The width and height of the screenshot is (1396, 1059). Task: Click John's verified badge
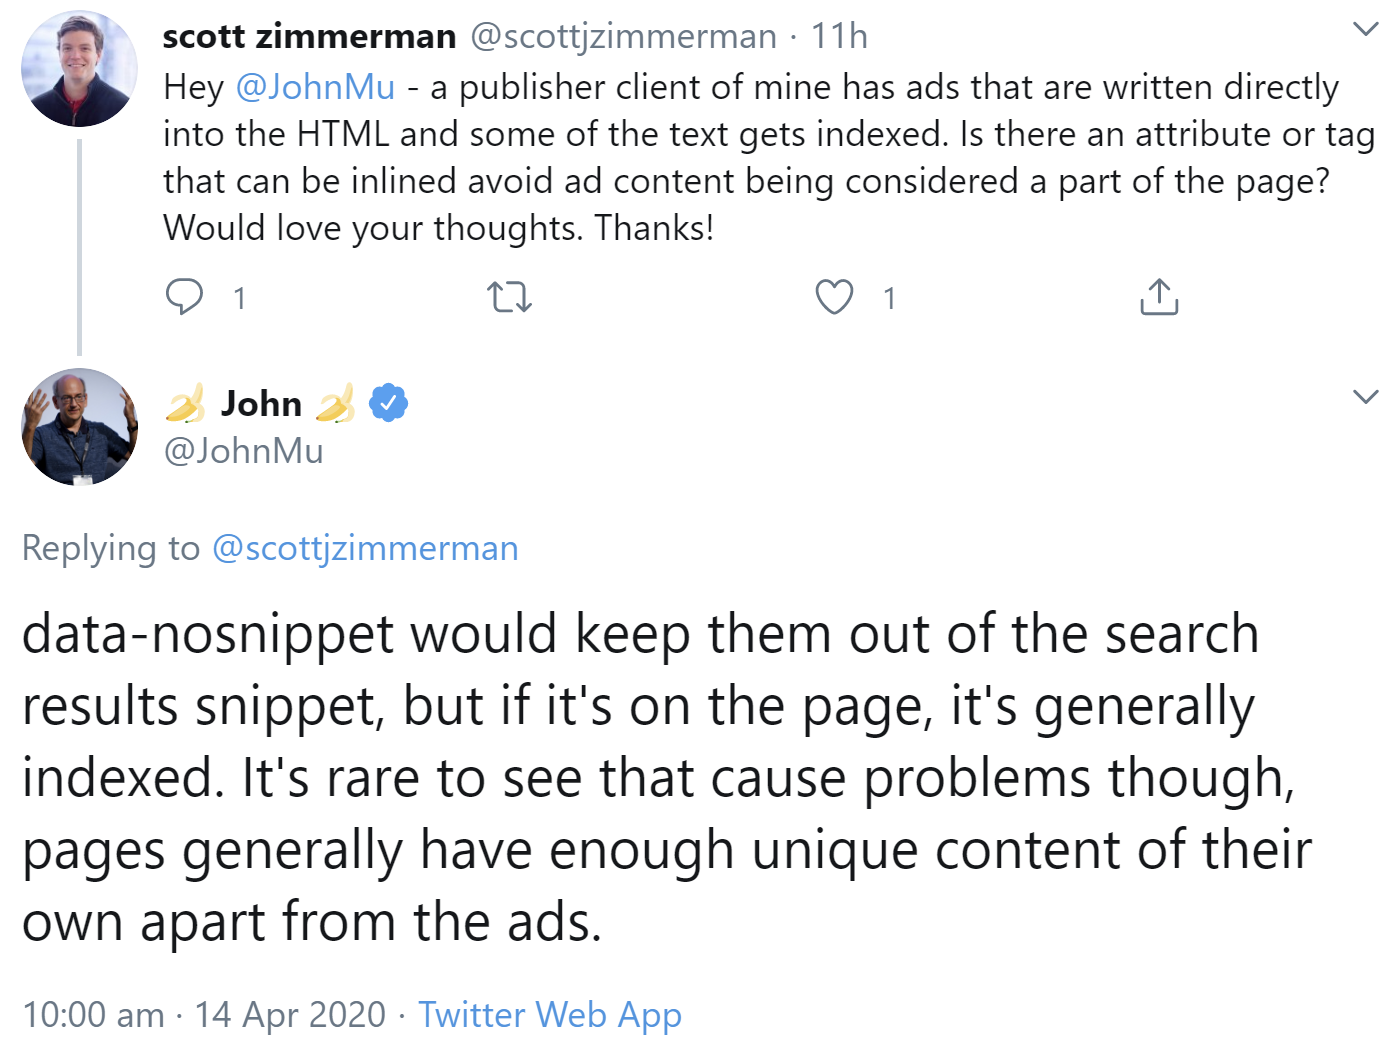click(x=388, y=401)
